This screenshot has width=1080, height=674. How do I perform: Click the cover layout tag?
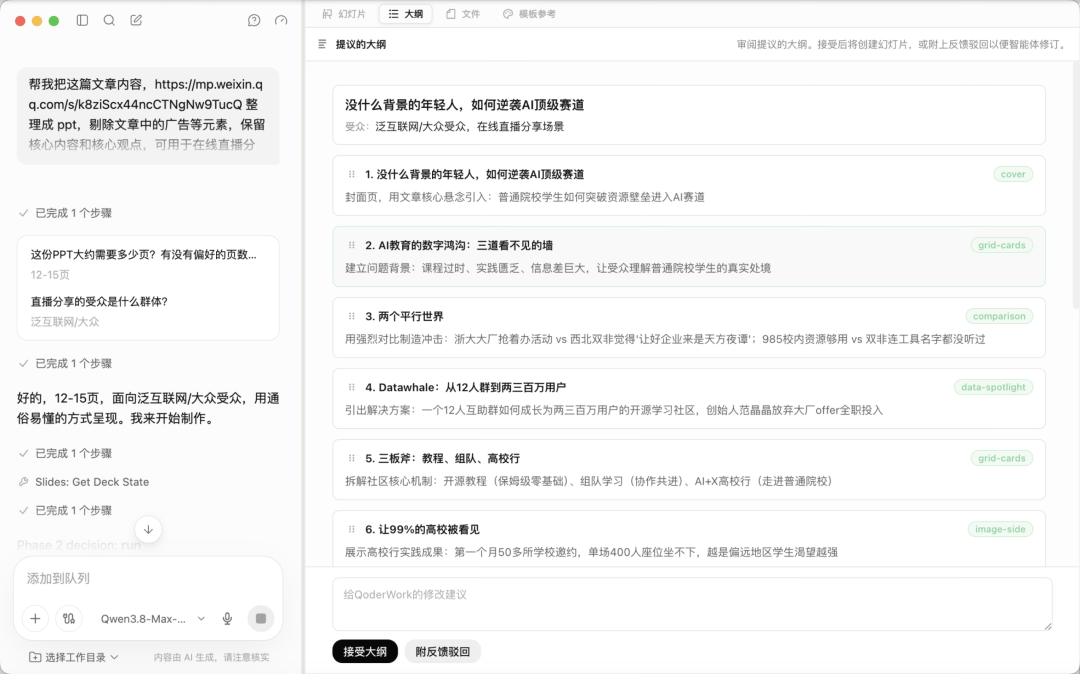pyautogui.click(x=1013, y=174)
